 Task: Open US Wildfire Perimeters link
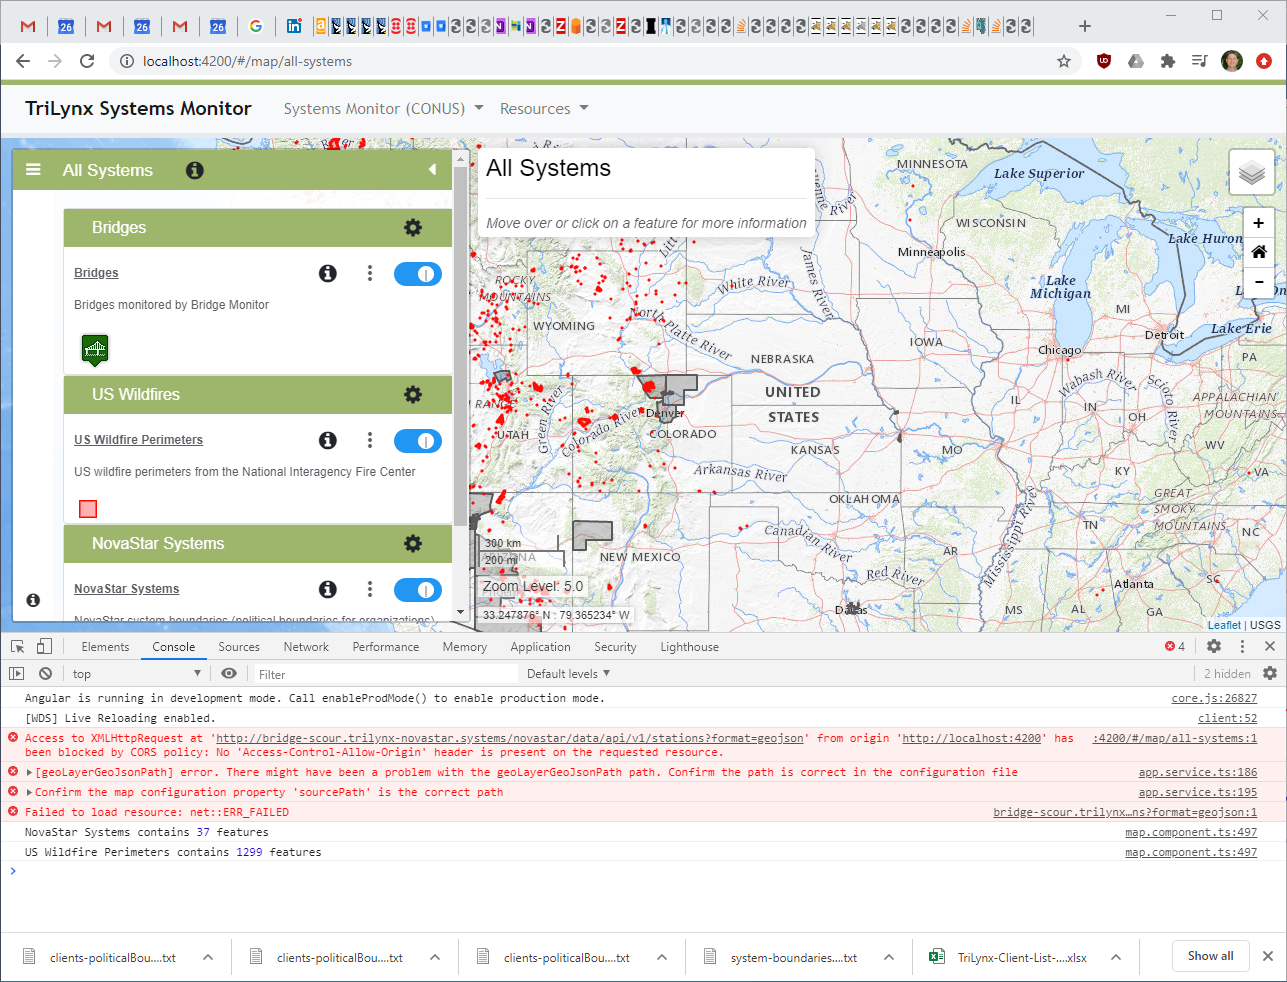pos(138,440)
